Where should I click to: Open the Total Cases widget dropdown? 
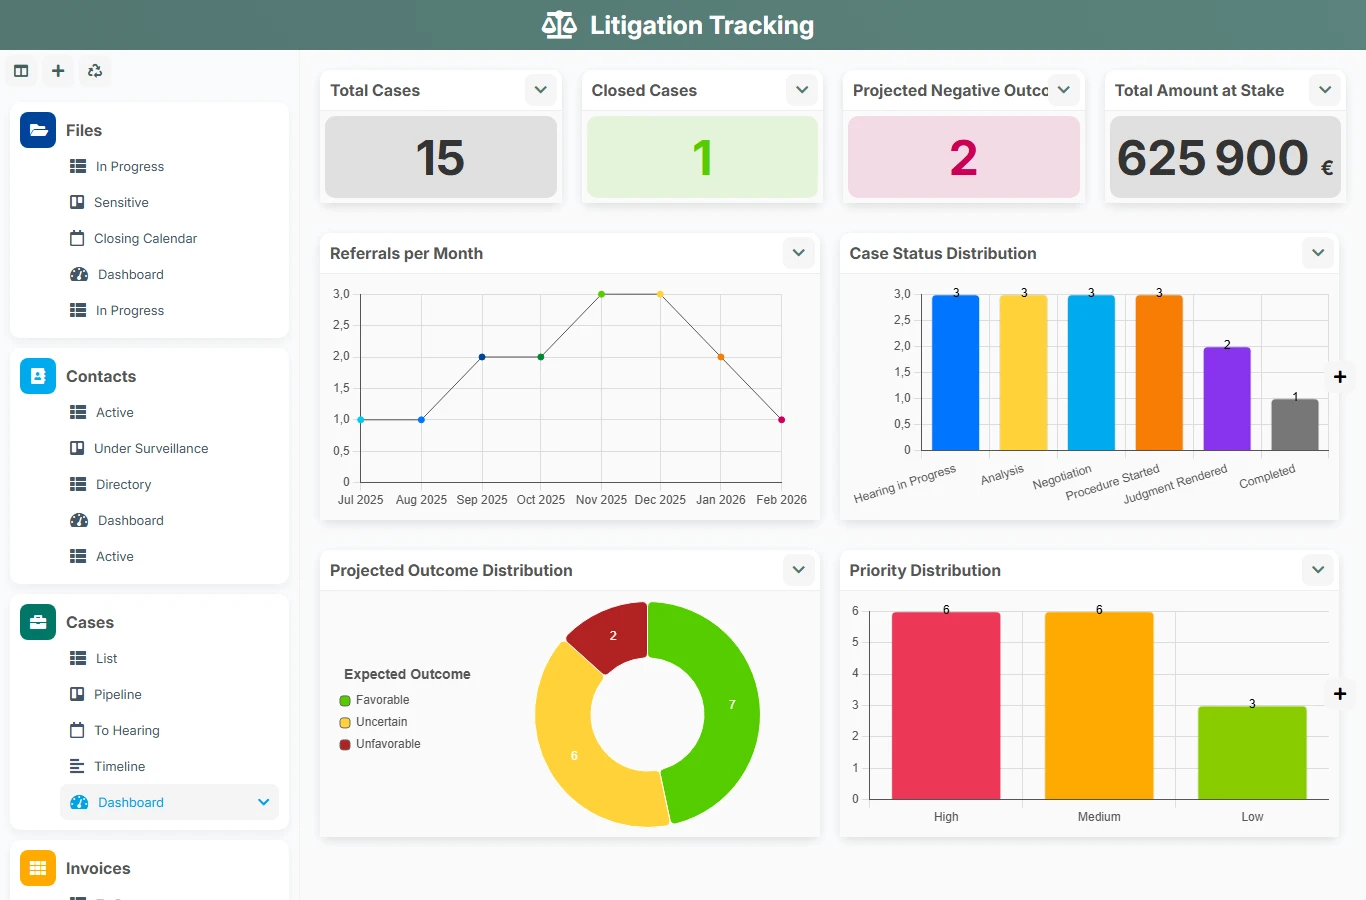pyautogui.click(x=541, y=90)
